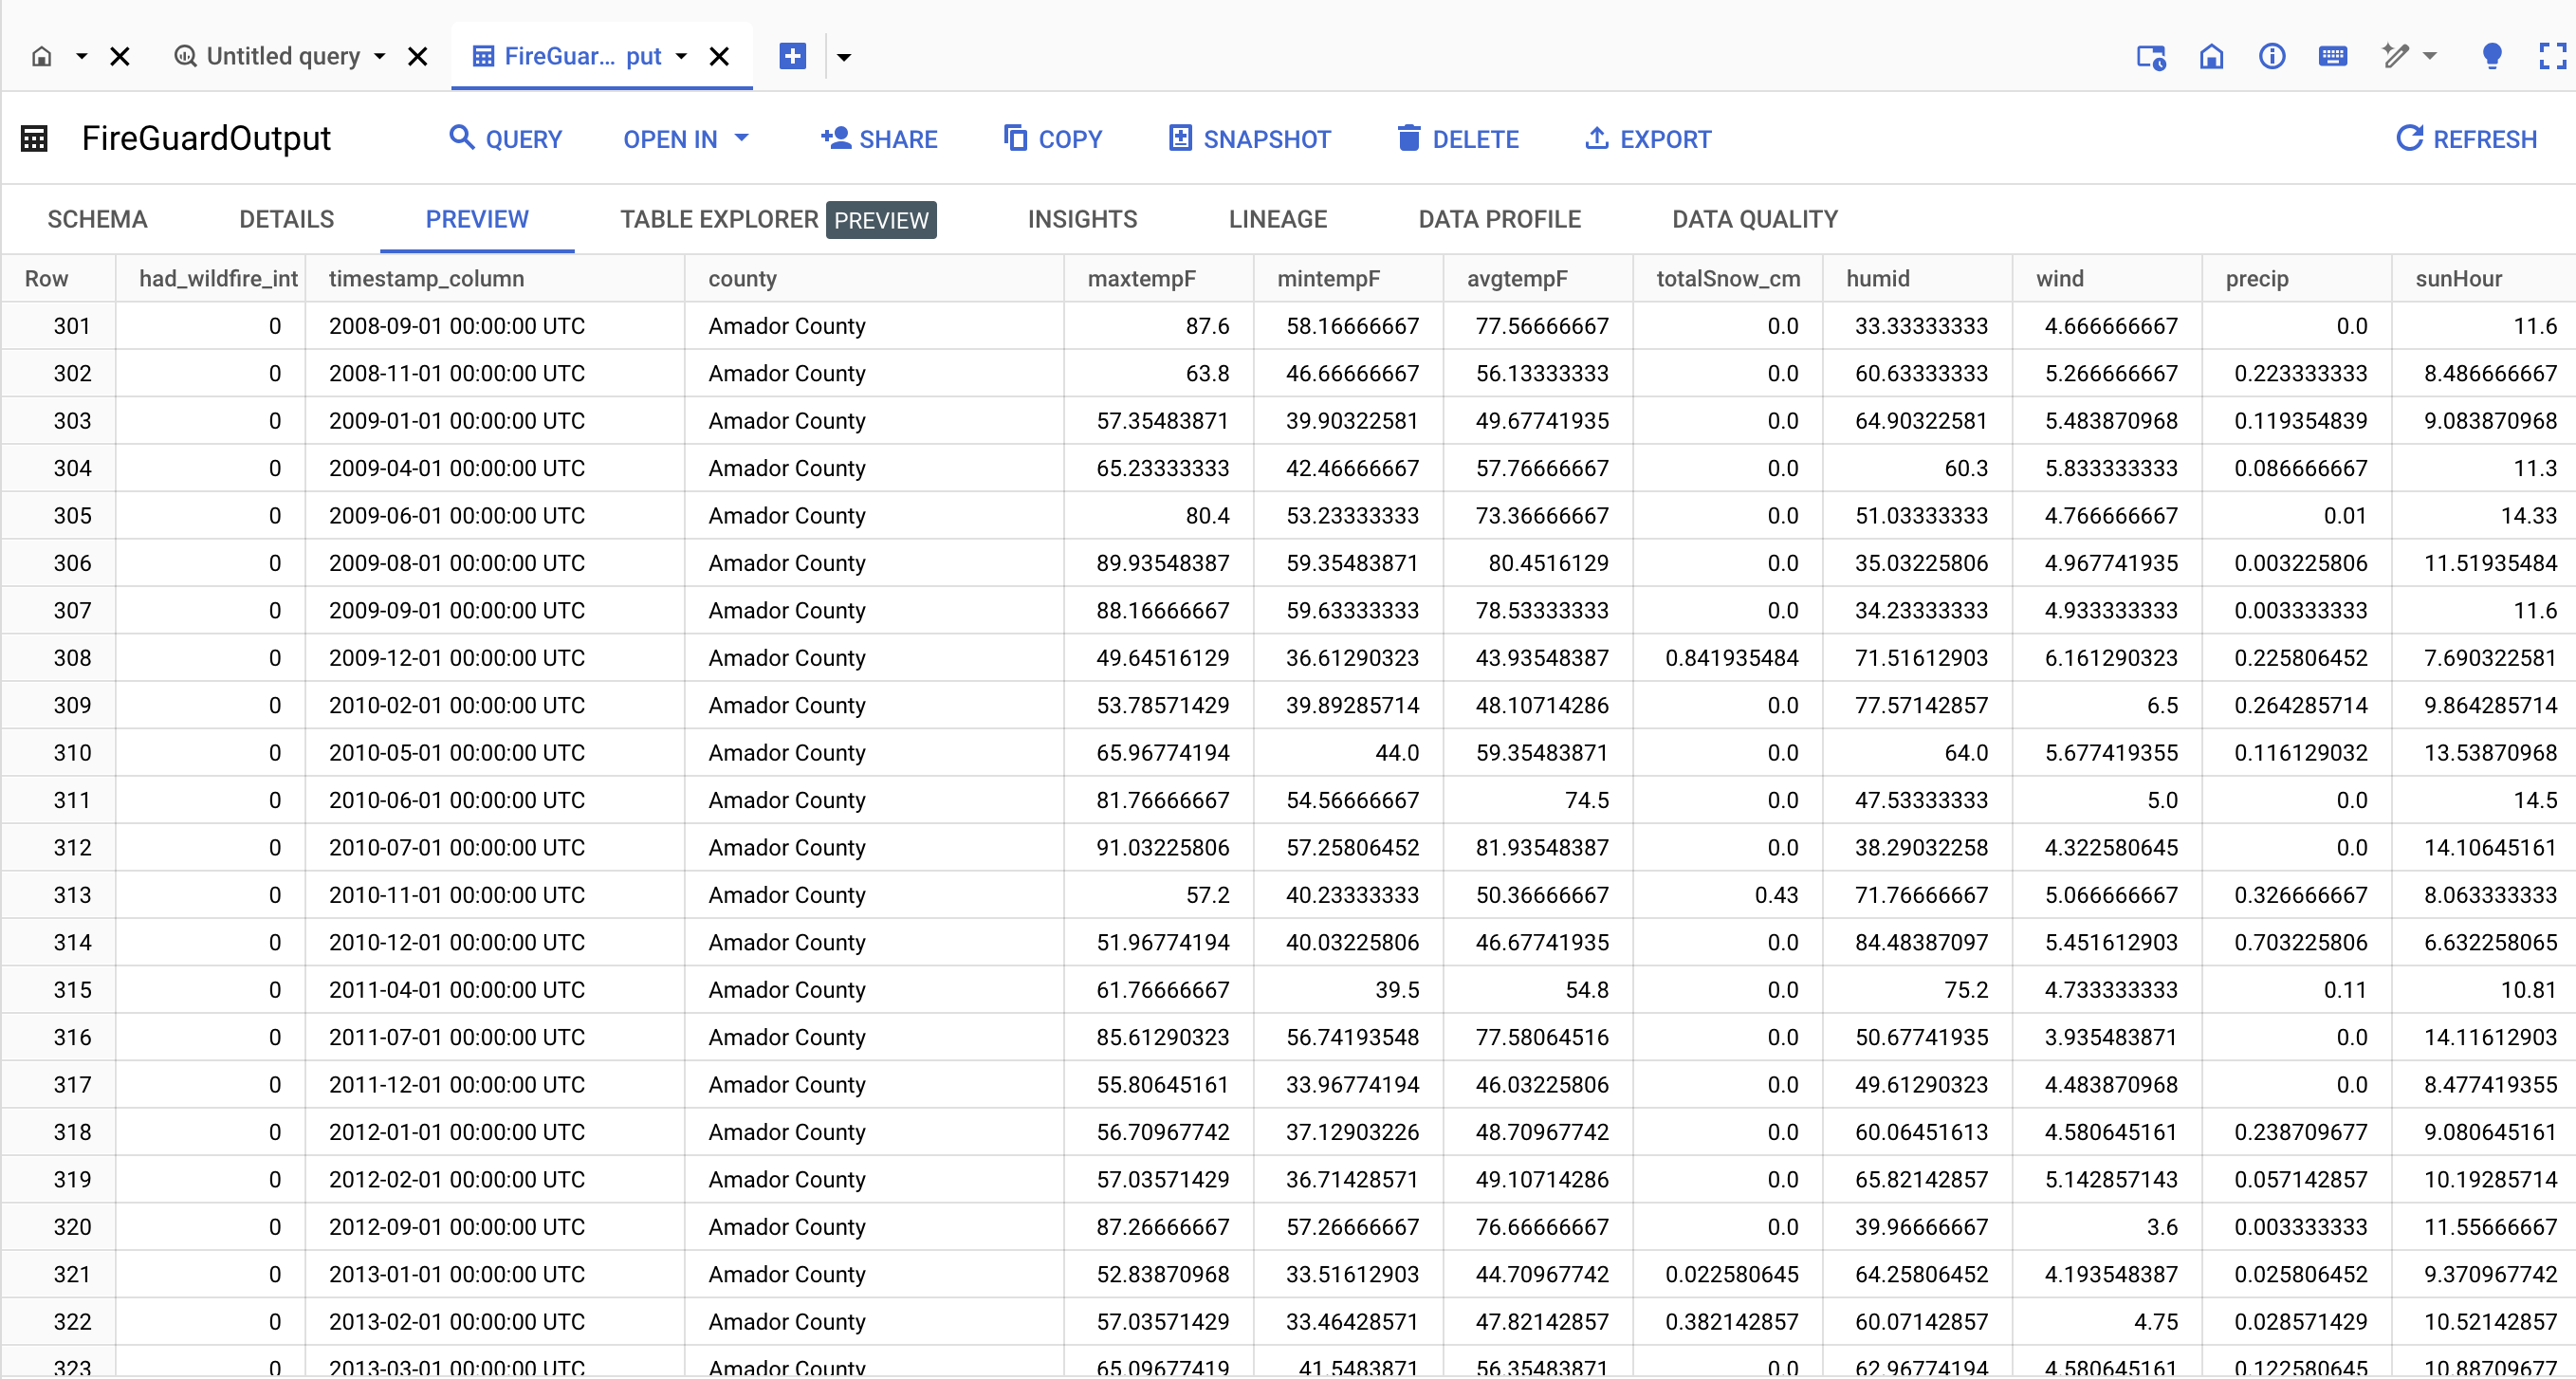Click the magic wand edit icon
Viewport: 2576px width, 1379px height.
[2395, 57]
